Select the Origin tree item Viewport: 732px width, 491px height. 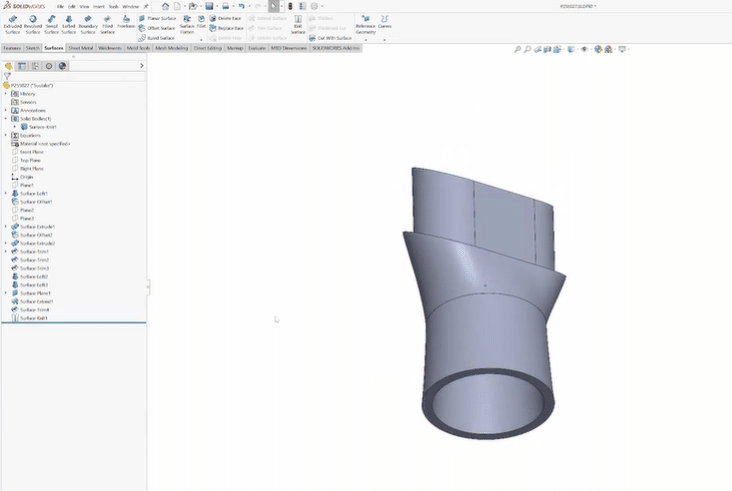22,177
